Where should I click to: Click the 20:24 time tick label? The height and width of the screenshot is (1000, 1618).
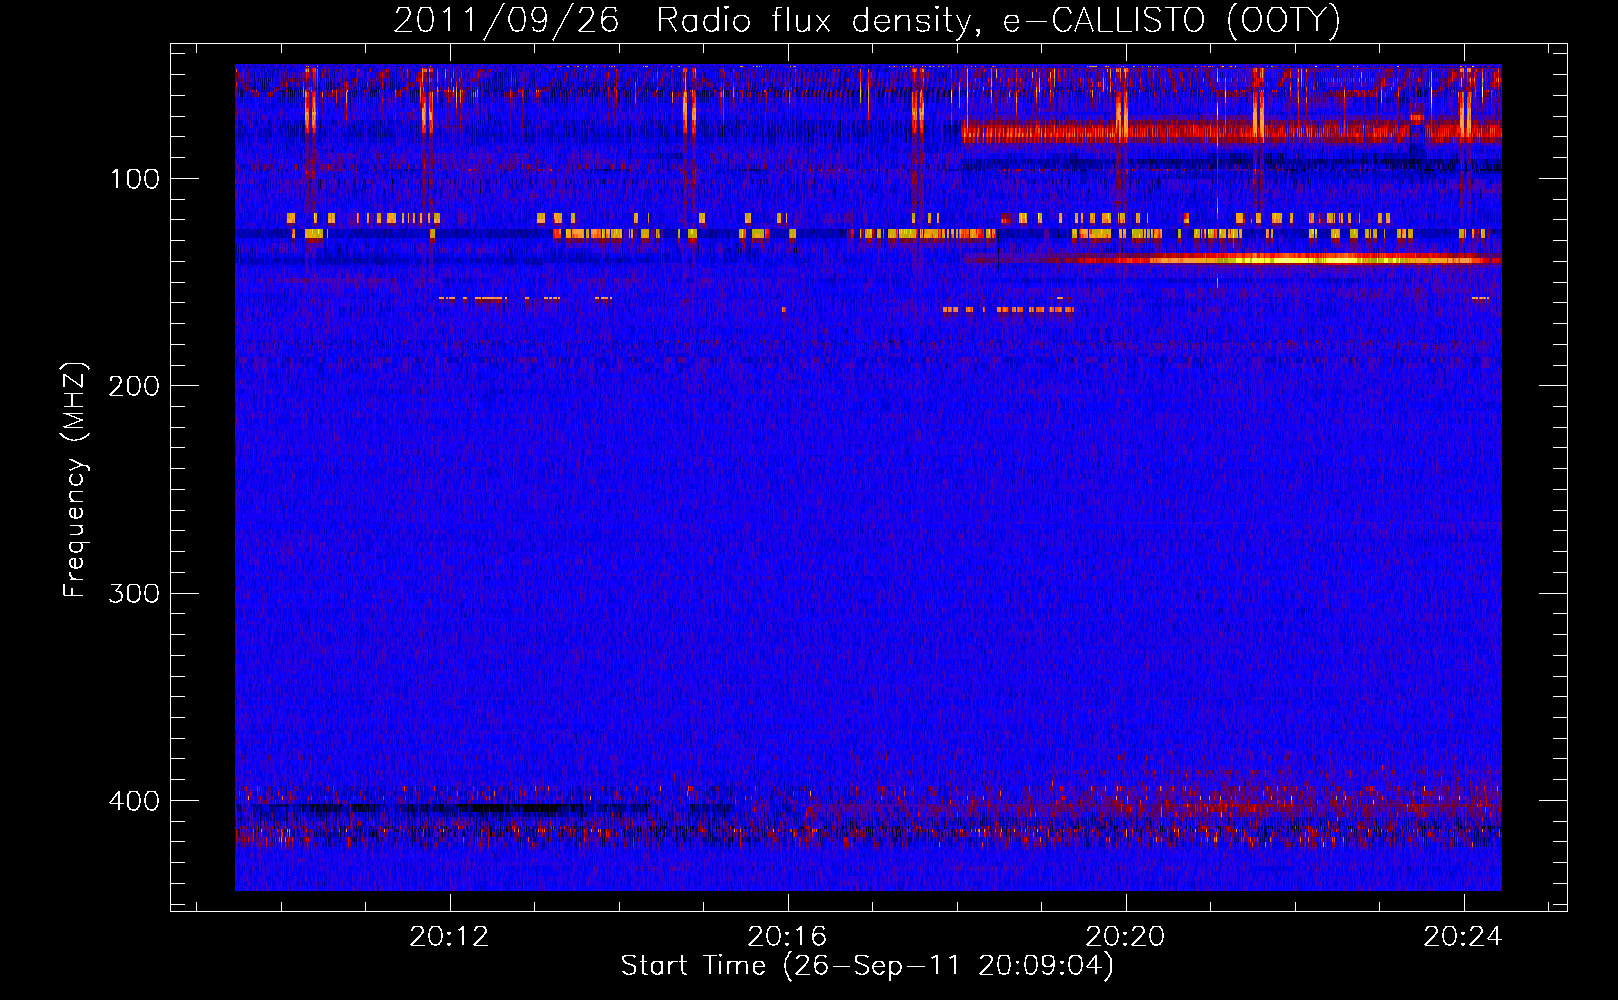[x=1464, y=936]
